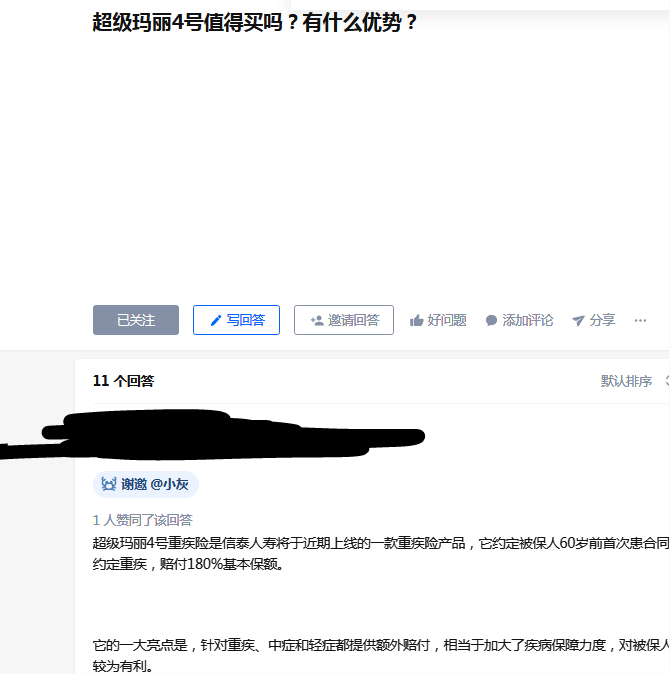
Task: Click the answer paragraph about 信泰人寿
Action: click(381, 554)
